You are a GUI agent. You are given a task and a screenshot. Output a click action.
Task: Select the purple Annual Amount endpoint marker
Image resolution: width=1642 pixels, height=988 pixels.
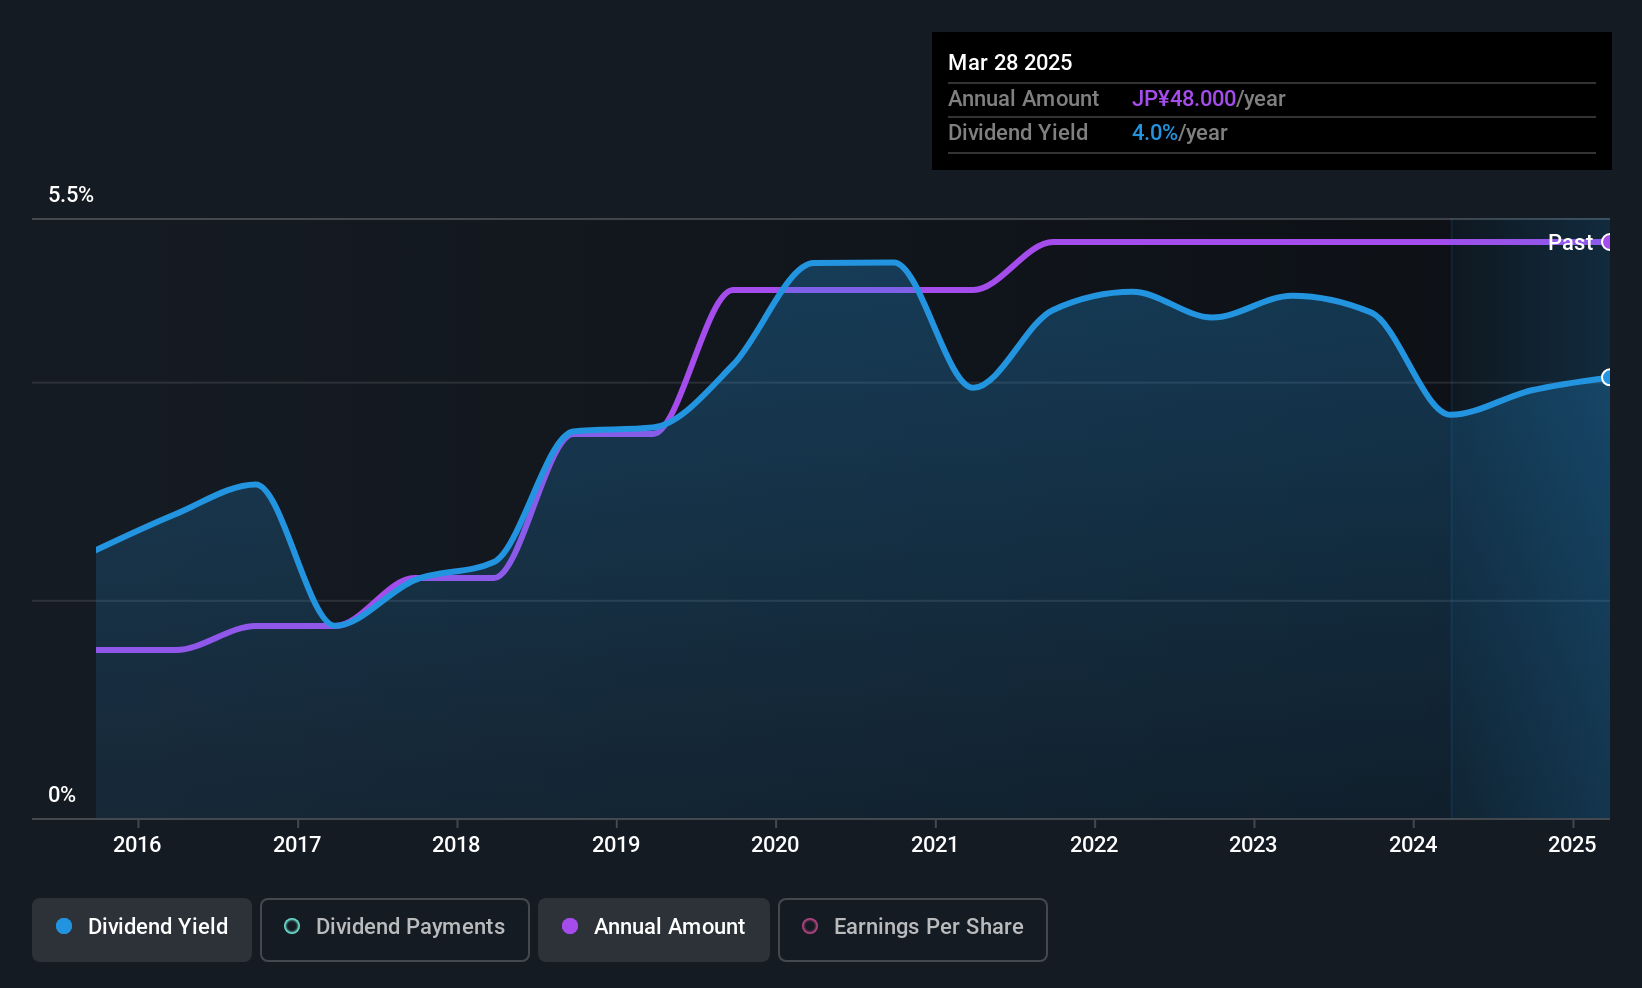[1608, 242]
